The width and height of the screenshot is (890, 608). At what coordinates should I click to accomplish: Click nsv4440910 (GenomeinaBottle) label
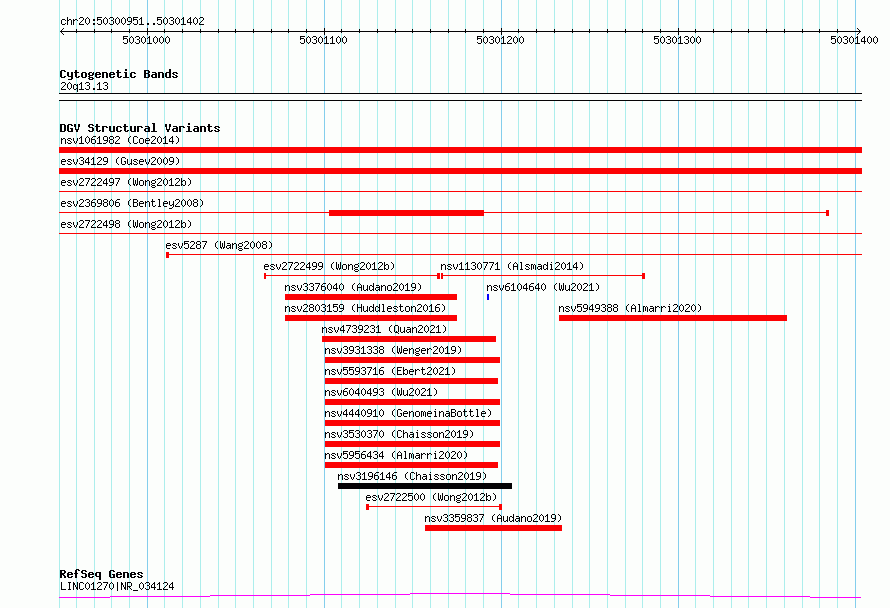tap(408, 413)
